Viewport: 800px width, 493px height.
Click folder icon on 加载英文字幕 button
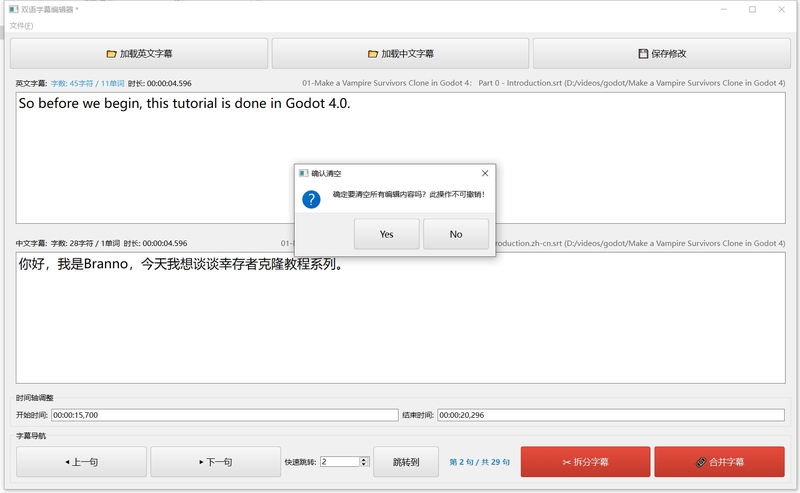111,54
